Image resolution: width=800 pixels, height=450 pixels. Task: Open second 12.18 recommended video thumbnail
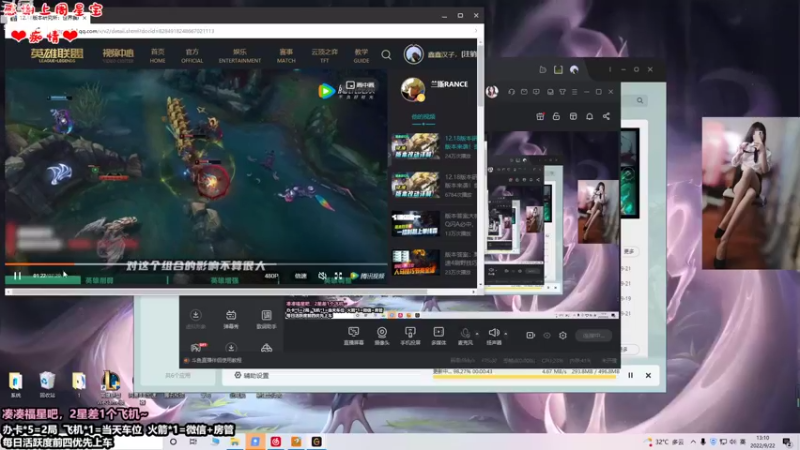pos(415,185)
